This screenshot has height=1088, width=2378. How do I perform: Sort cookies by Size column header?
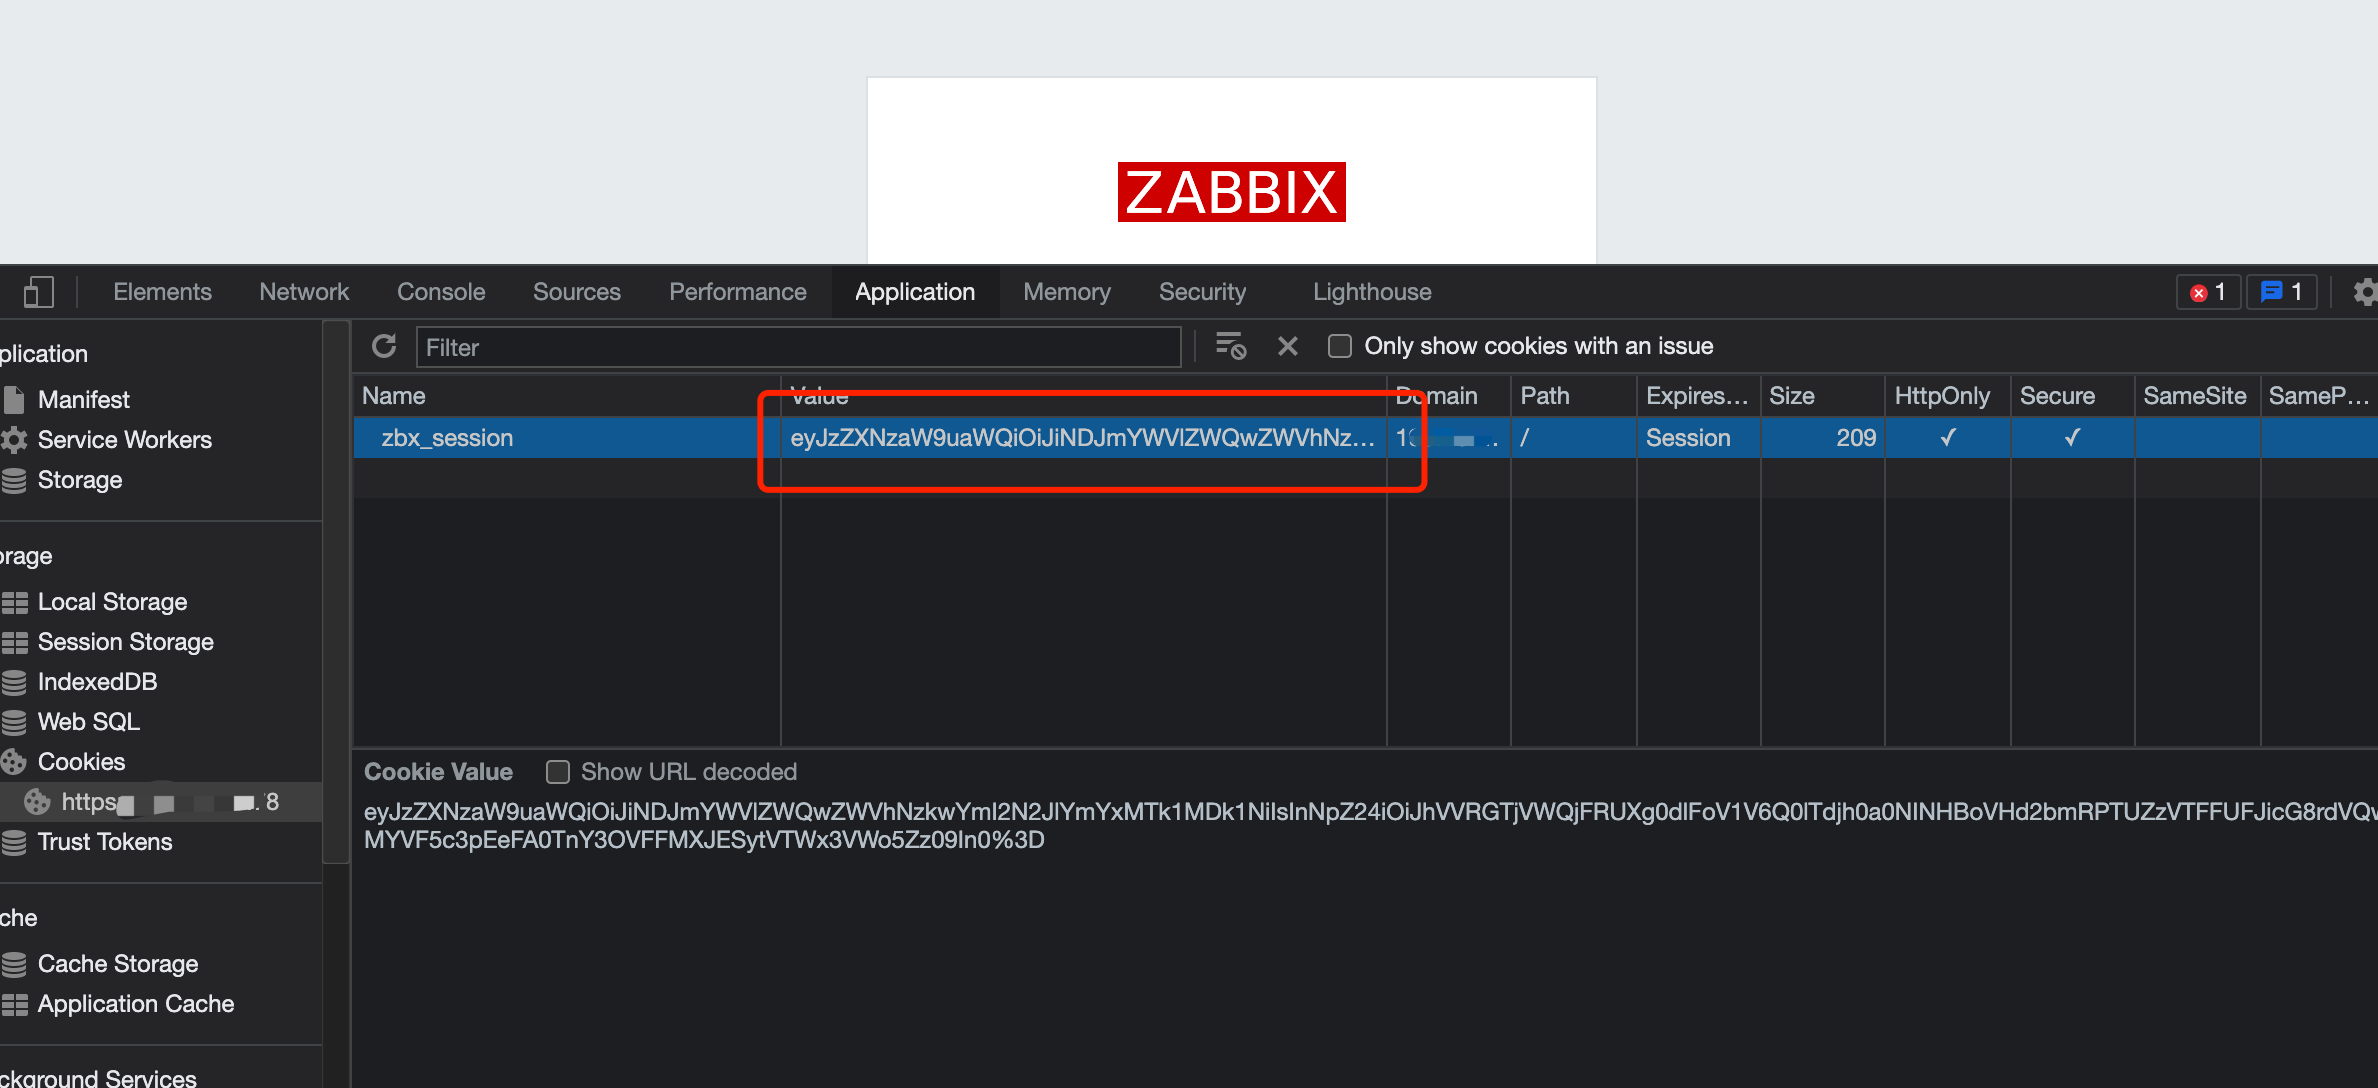pos(1791,396)
